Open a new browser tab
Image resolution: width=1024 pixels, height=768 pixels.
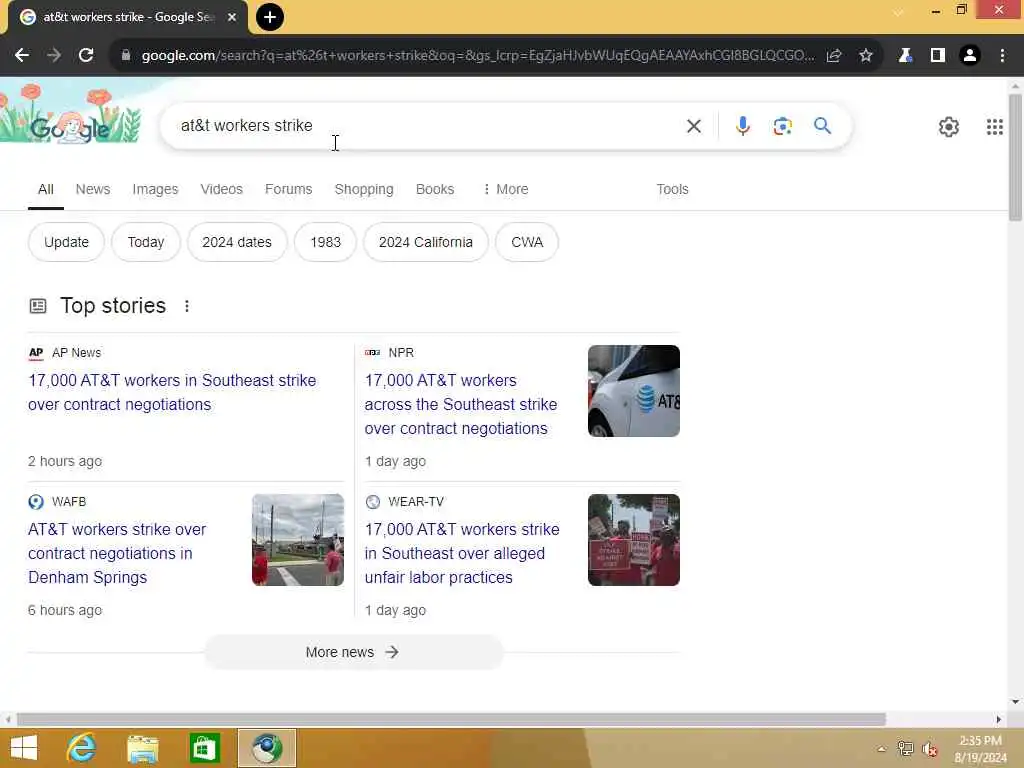point(270,17)
